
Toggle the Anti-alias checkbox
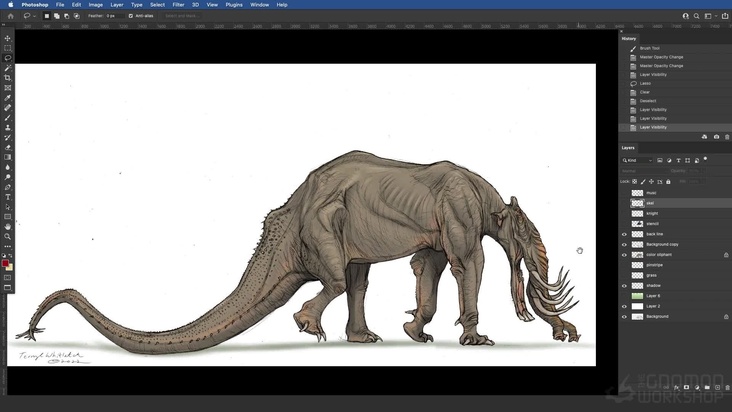click(131, 16)
